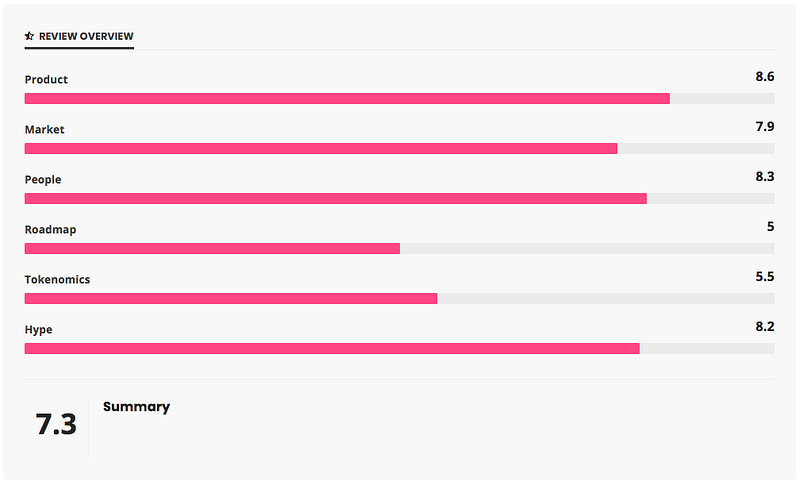The height and width of the screenshot is (482, 800).
Task: Click the Market label
Action: [45, 130]
